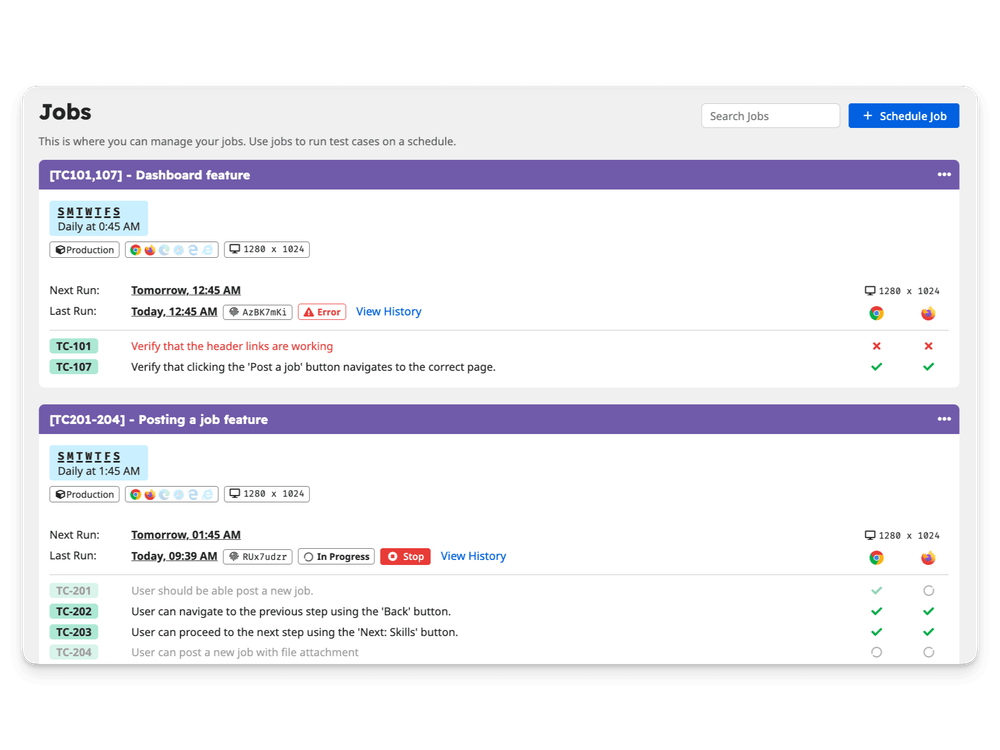
Task: Click passed Chrome result for TC-107
Action: pyautogui.click(x=876, y=367)
